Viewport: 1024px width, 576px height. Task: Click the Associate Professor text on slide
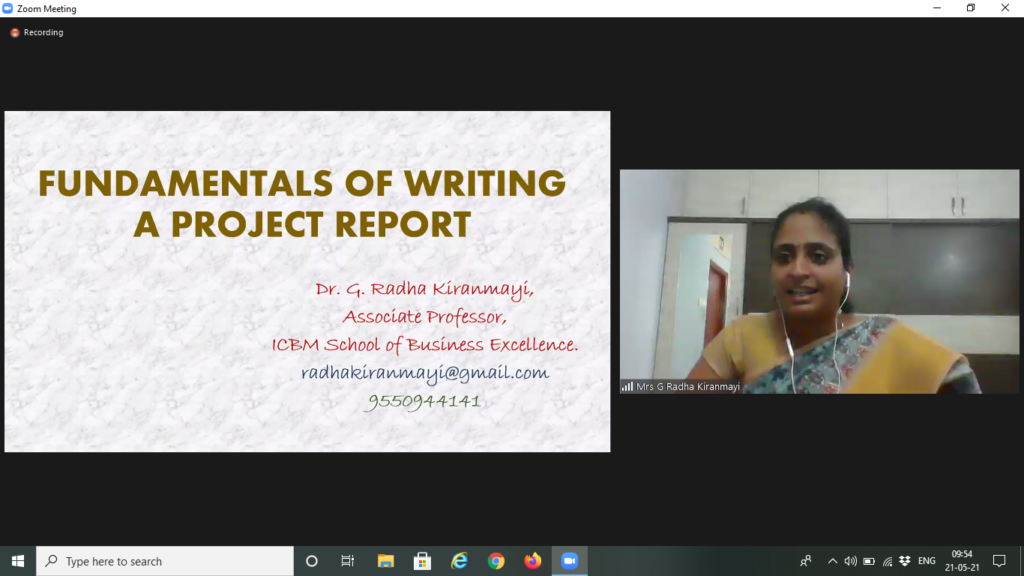coord(424,317)
